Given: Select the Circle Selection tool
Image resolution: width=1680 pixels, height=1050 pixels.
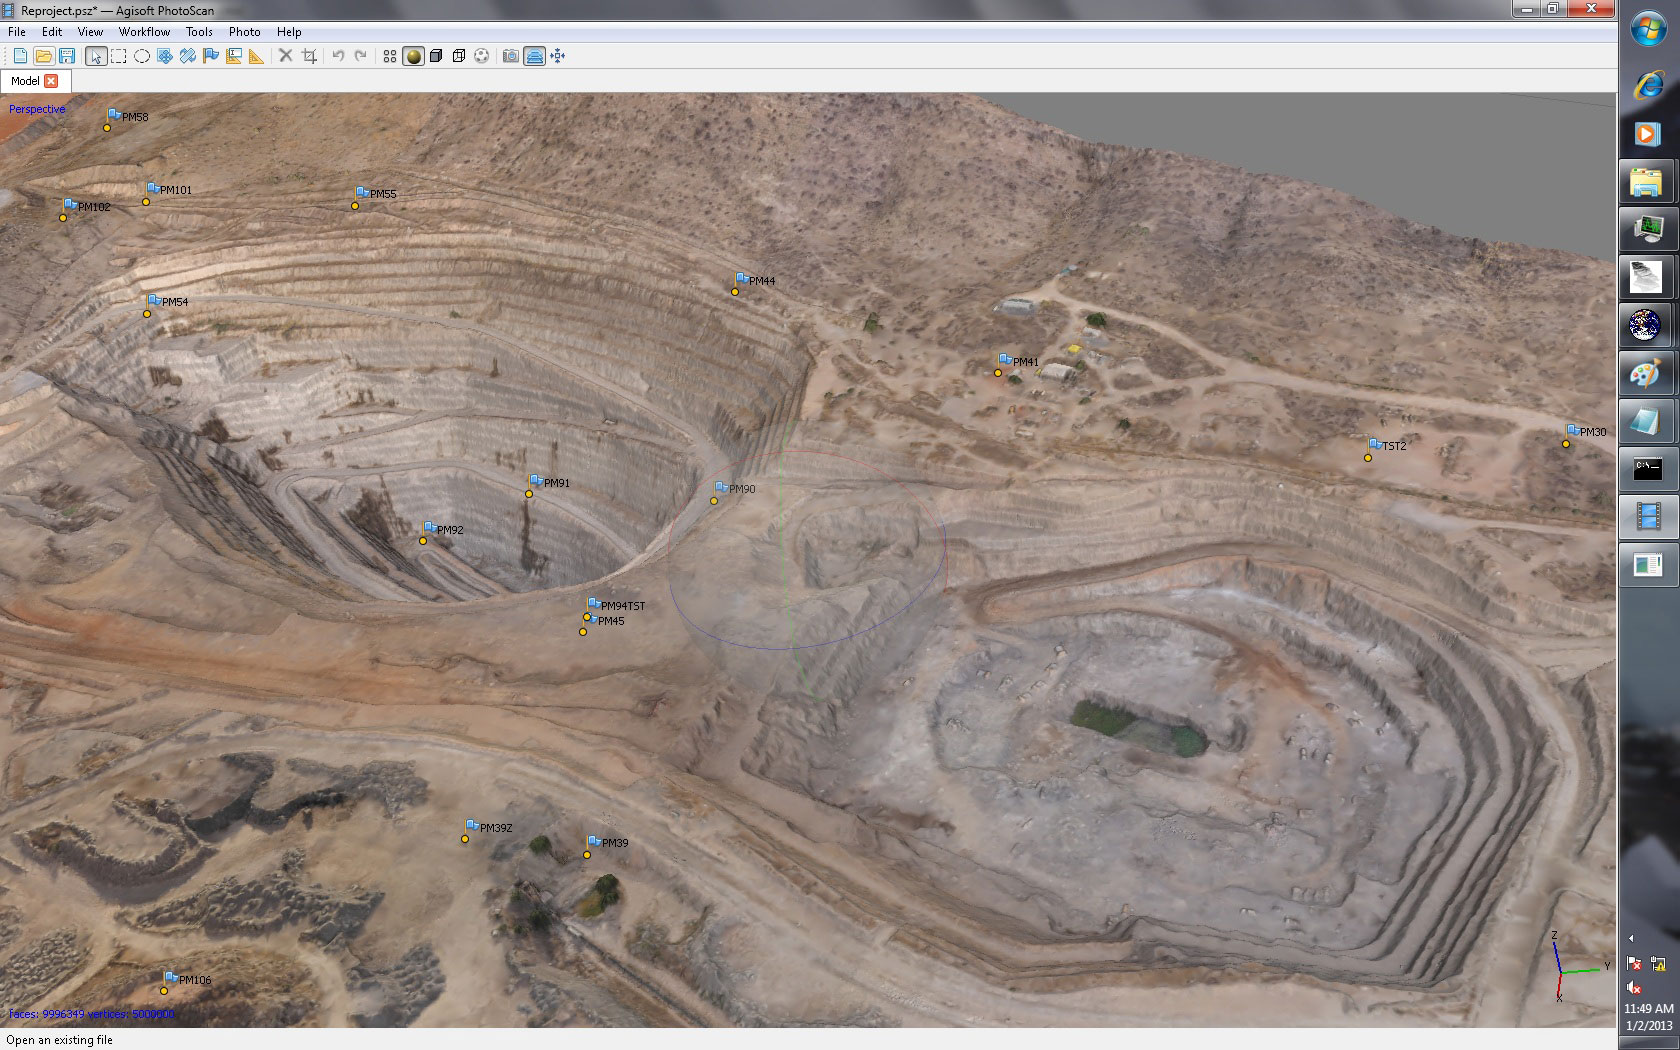Looking at the screenshot, I should pos(142,56).
